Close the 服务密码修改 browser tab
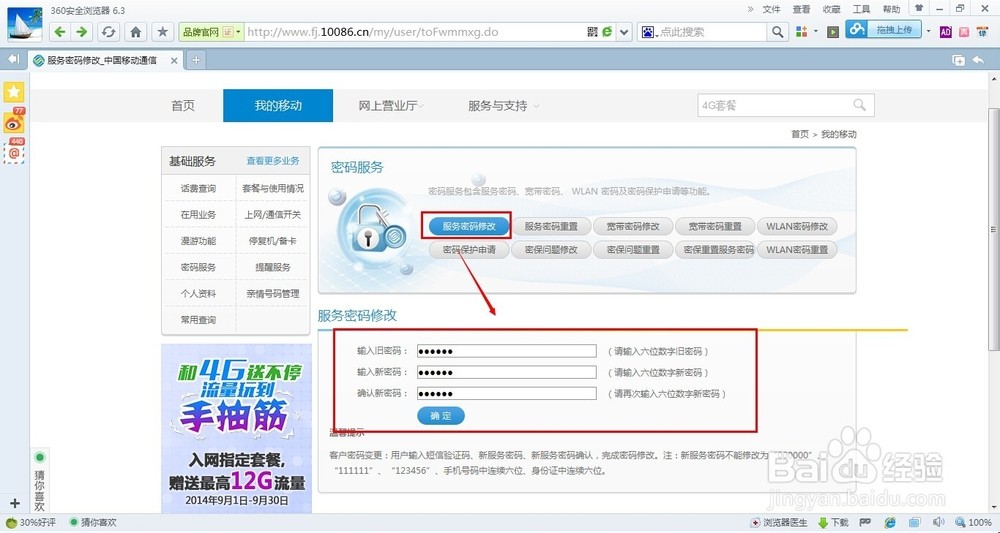This screenshot has width=1000, height=533. (x=174, y=61)
